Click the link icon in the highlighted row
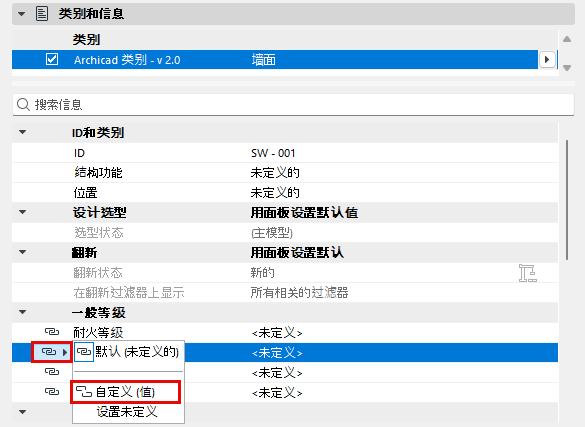The height and width of the screenshot is (427, 585). tap(49, 352)
